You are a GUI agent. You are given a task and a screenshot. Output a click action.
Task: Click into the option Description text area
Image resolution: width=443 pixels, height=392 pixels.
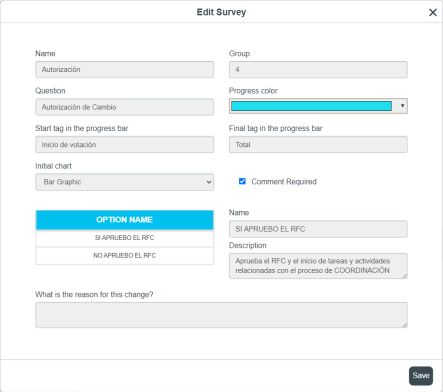(x=318, y=266)
